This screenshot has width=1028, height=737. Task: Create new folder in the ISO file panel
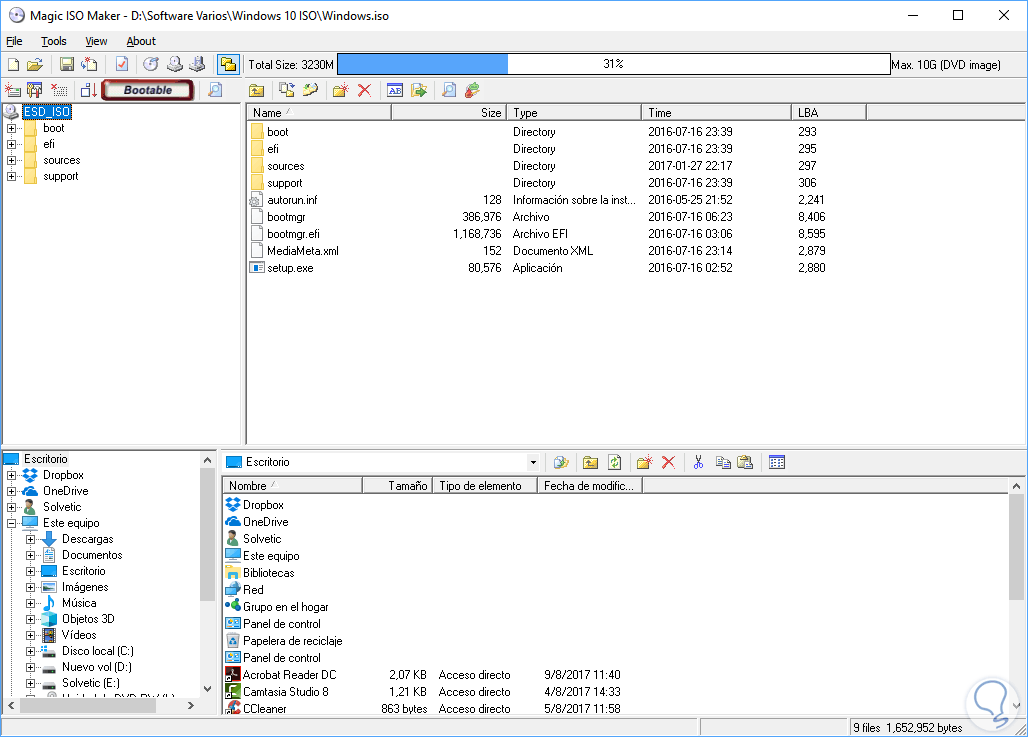tap(340, 90)
